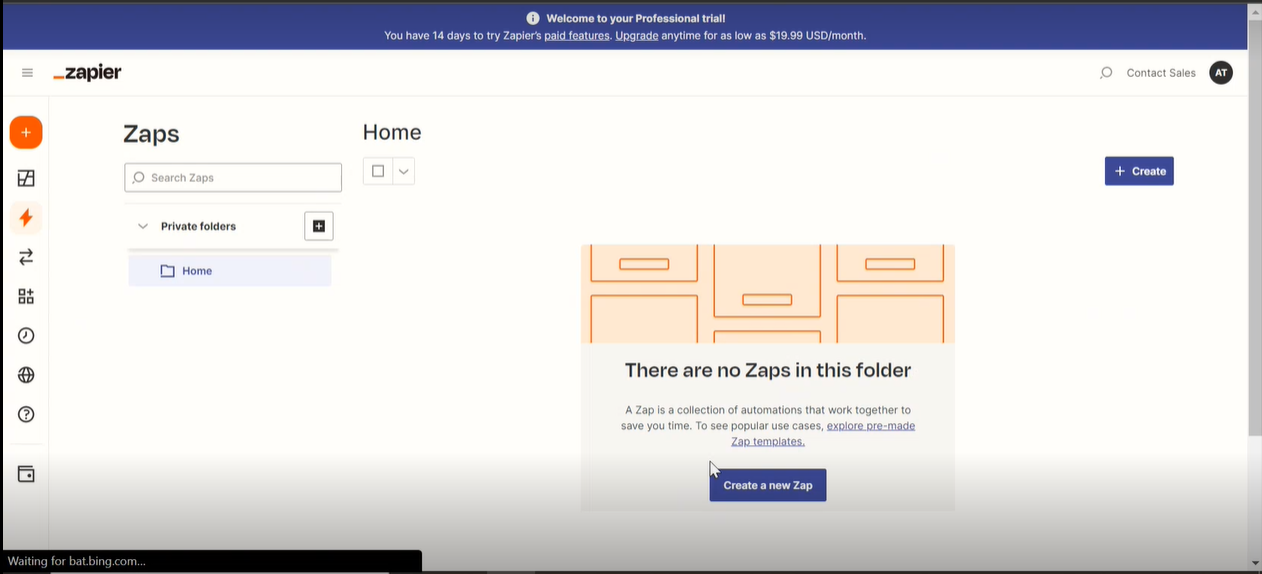
Task: Click the Zapier logo
Action: tap(88, 73)
